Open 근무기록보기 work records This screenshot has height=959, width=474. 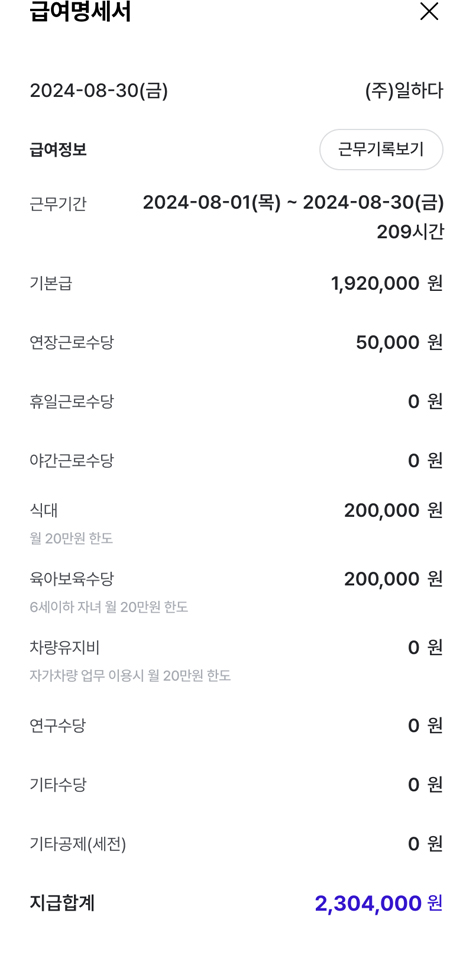click(x=381, y=149)
